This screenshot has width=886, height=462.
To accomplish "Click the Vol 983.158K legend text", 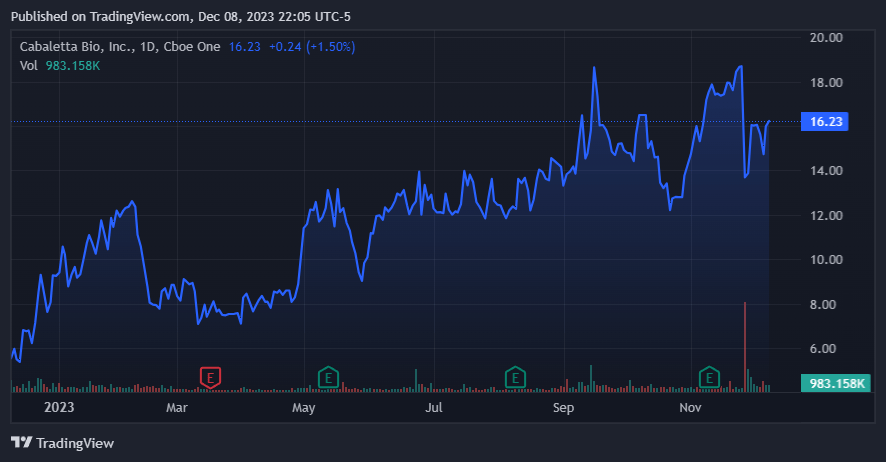I will 60,66.
